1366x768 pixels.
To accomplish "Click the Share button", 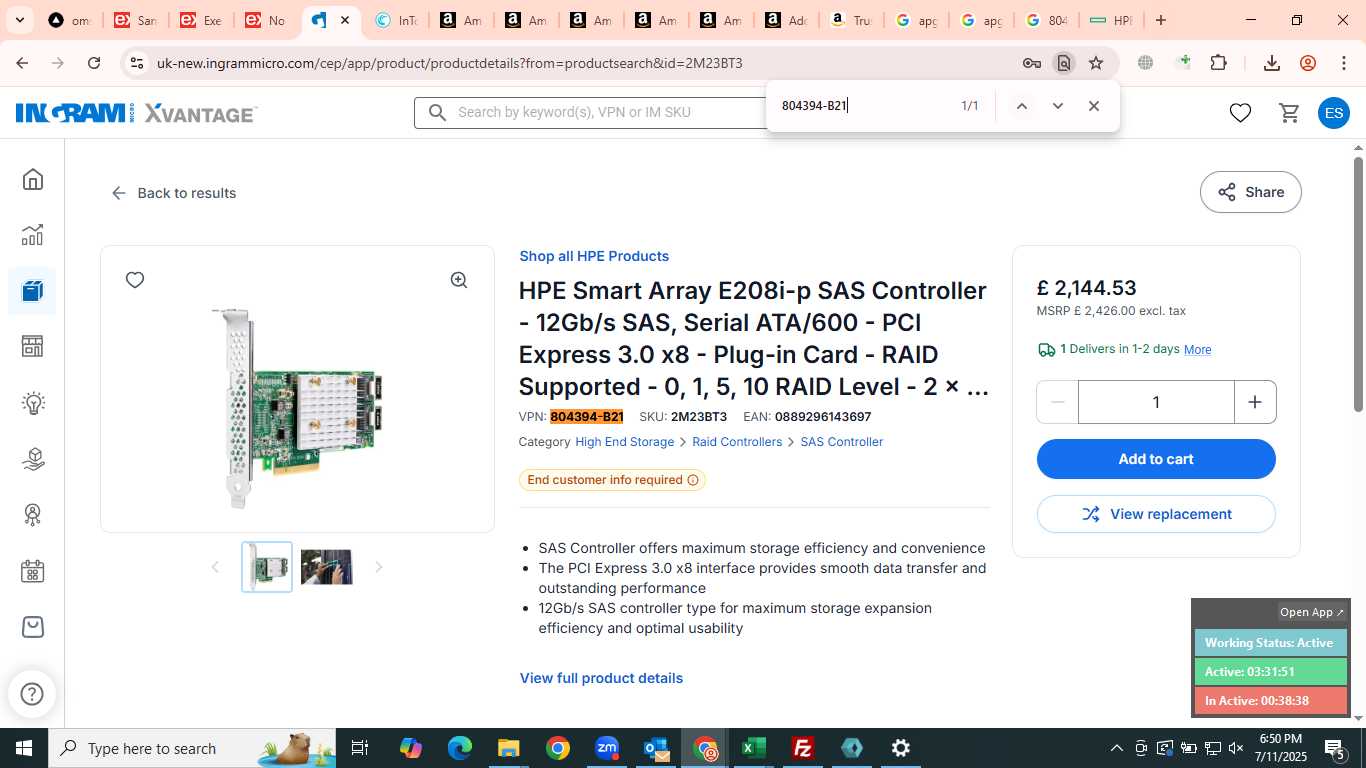I will point(1250,192).
